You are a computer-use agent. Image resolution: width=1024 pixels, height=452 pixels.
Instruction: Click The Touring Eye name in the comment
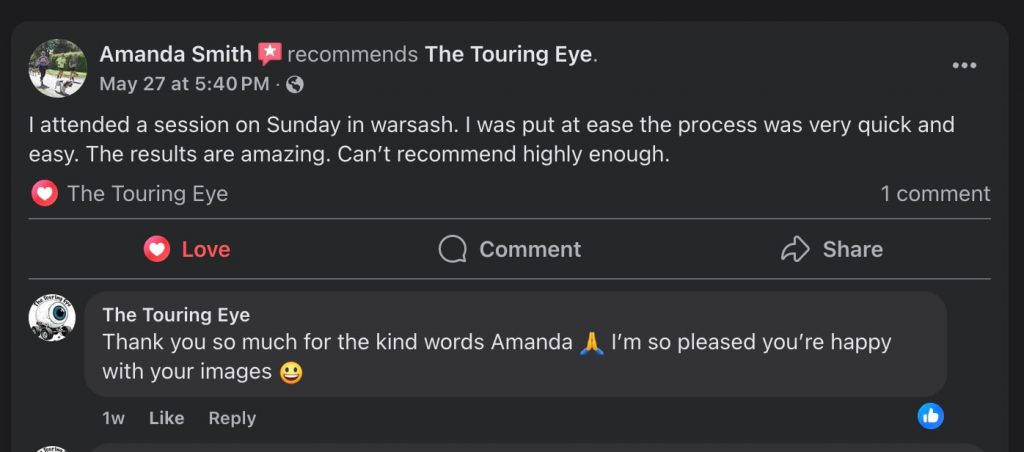[x=176, y=315]
